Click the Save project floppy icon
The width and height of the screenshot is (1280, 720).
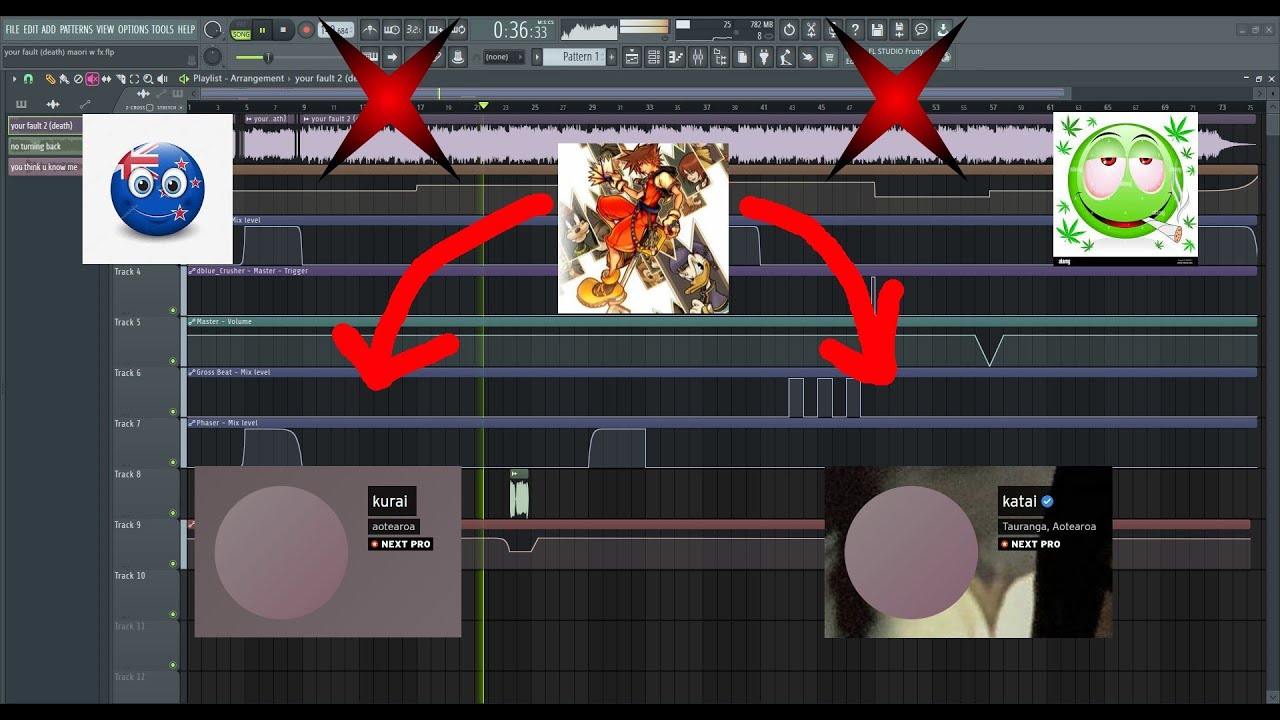(x=877, y=30)
